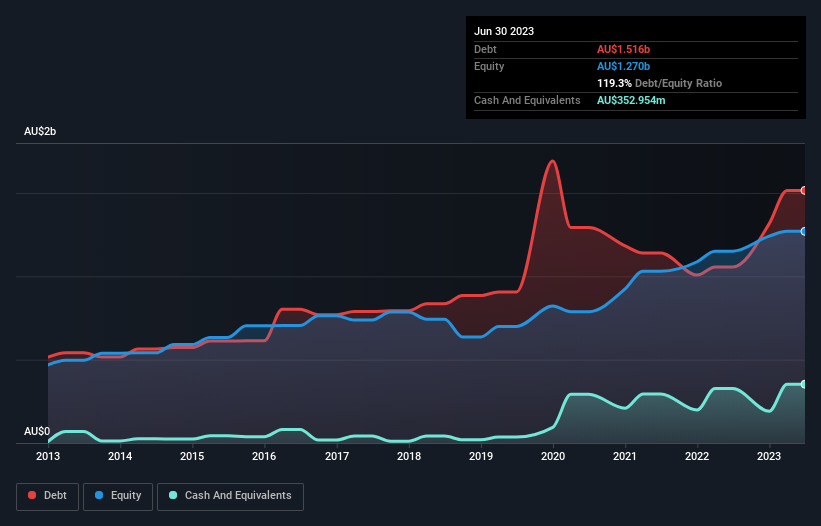Image resolution: width=821 pixels, height=526 pixels.
Task: Click the AU$2b y-axis label
Action: (40, 131)
